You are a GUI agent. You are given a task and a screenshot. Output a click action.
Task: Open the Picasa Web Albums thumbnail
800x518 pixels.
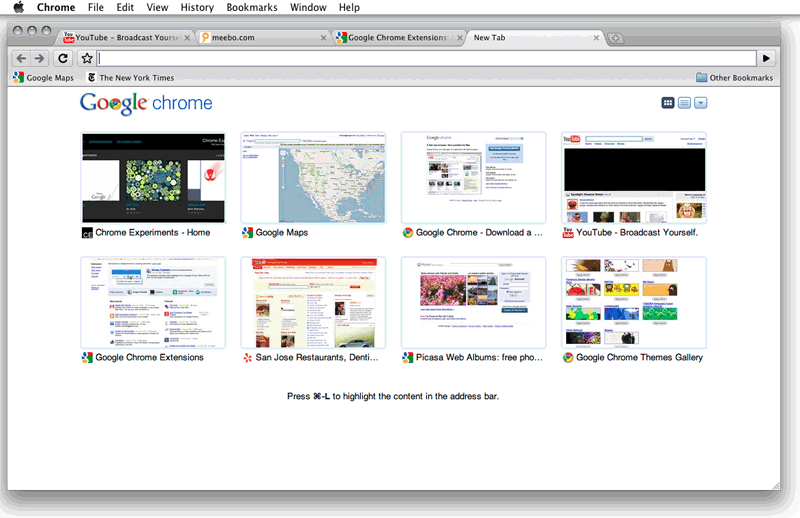(473, 303)
